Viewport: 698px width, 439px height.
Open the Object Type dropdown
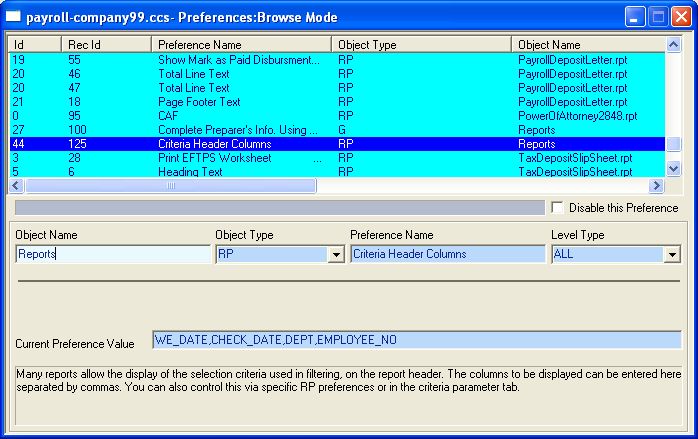[x=335, y=255]
